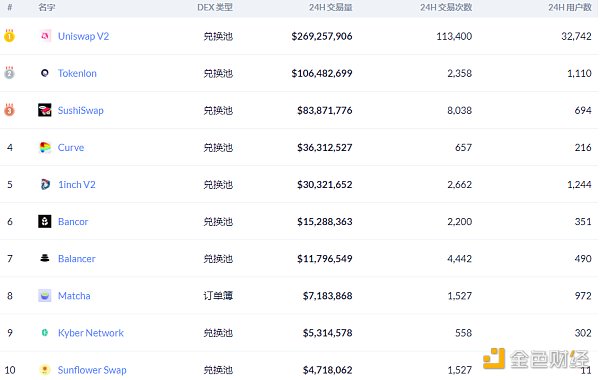Viewport: 600px width, 380px height.
Task: Click the Kyber Network logo icon
Action: (x=45, y=333)
